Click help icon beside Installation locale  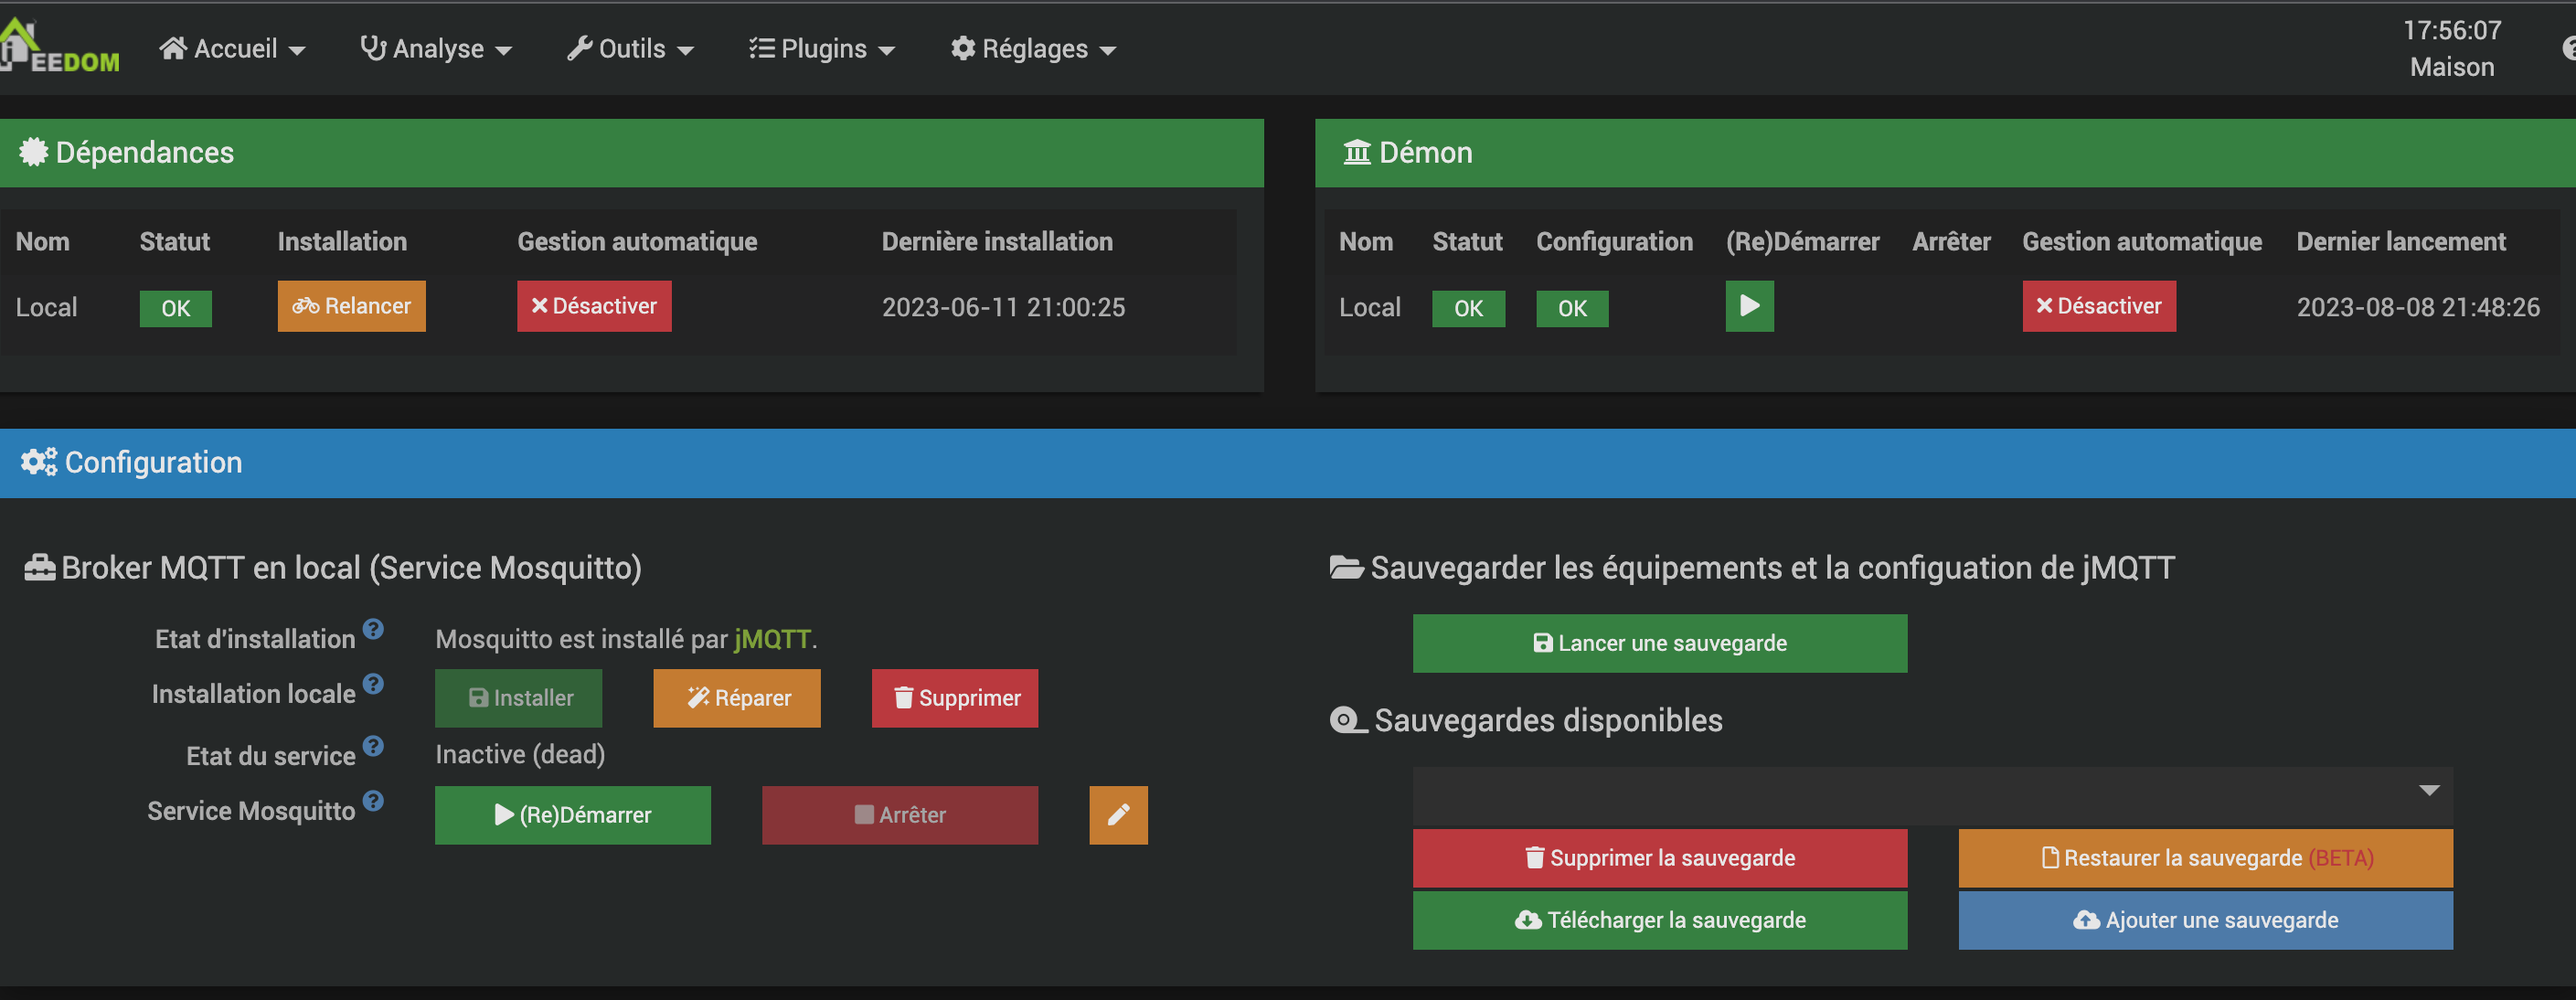pyautogui.click(x=373, y=684)
